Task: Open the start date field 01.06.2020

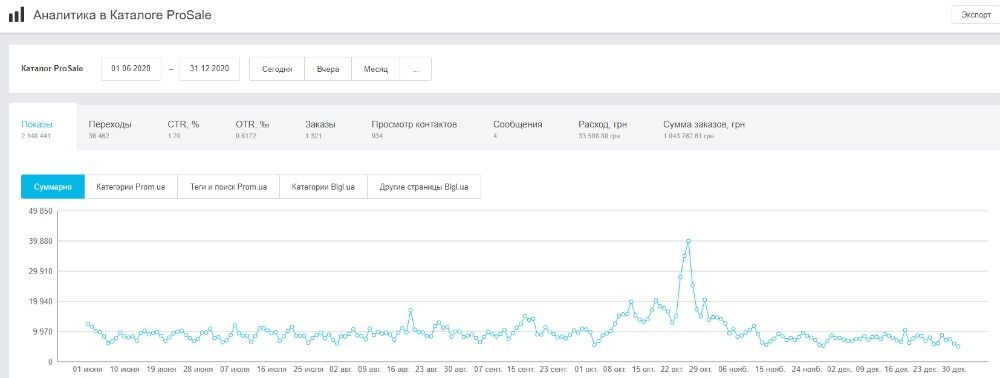Action: [131, 69]
